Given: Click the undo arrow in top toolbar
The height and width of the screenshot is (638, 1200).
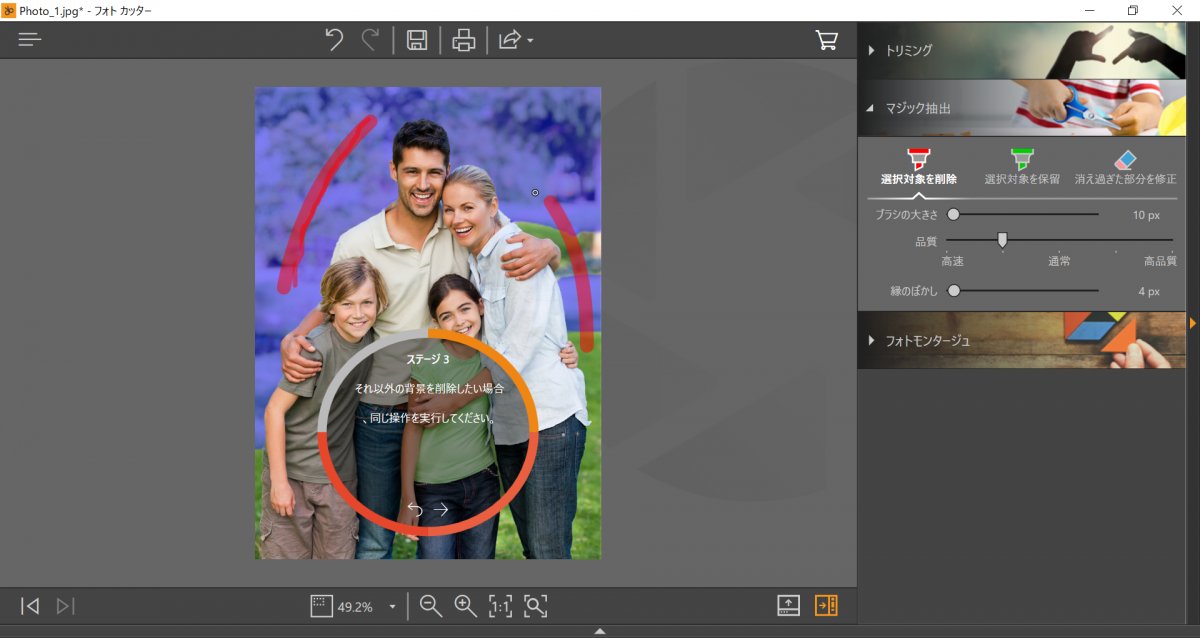Looking at the screenshot, I should point(334,40).
